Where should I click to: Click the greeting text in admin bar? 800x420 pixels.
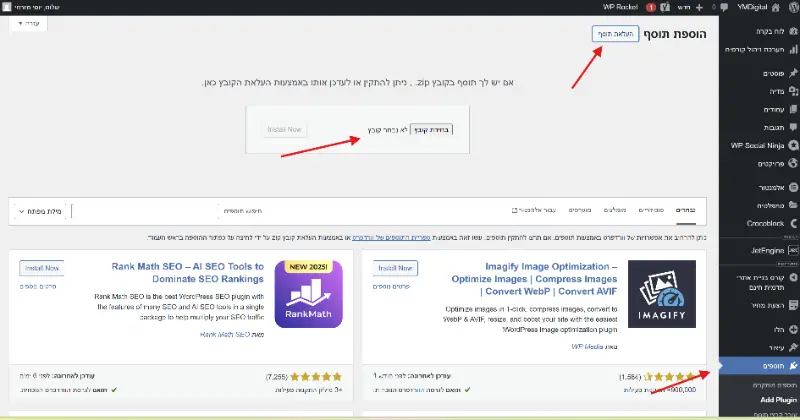[x=37, y=7]
